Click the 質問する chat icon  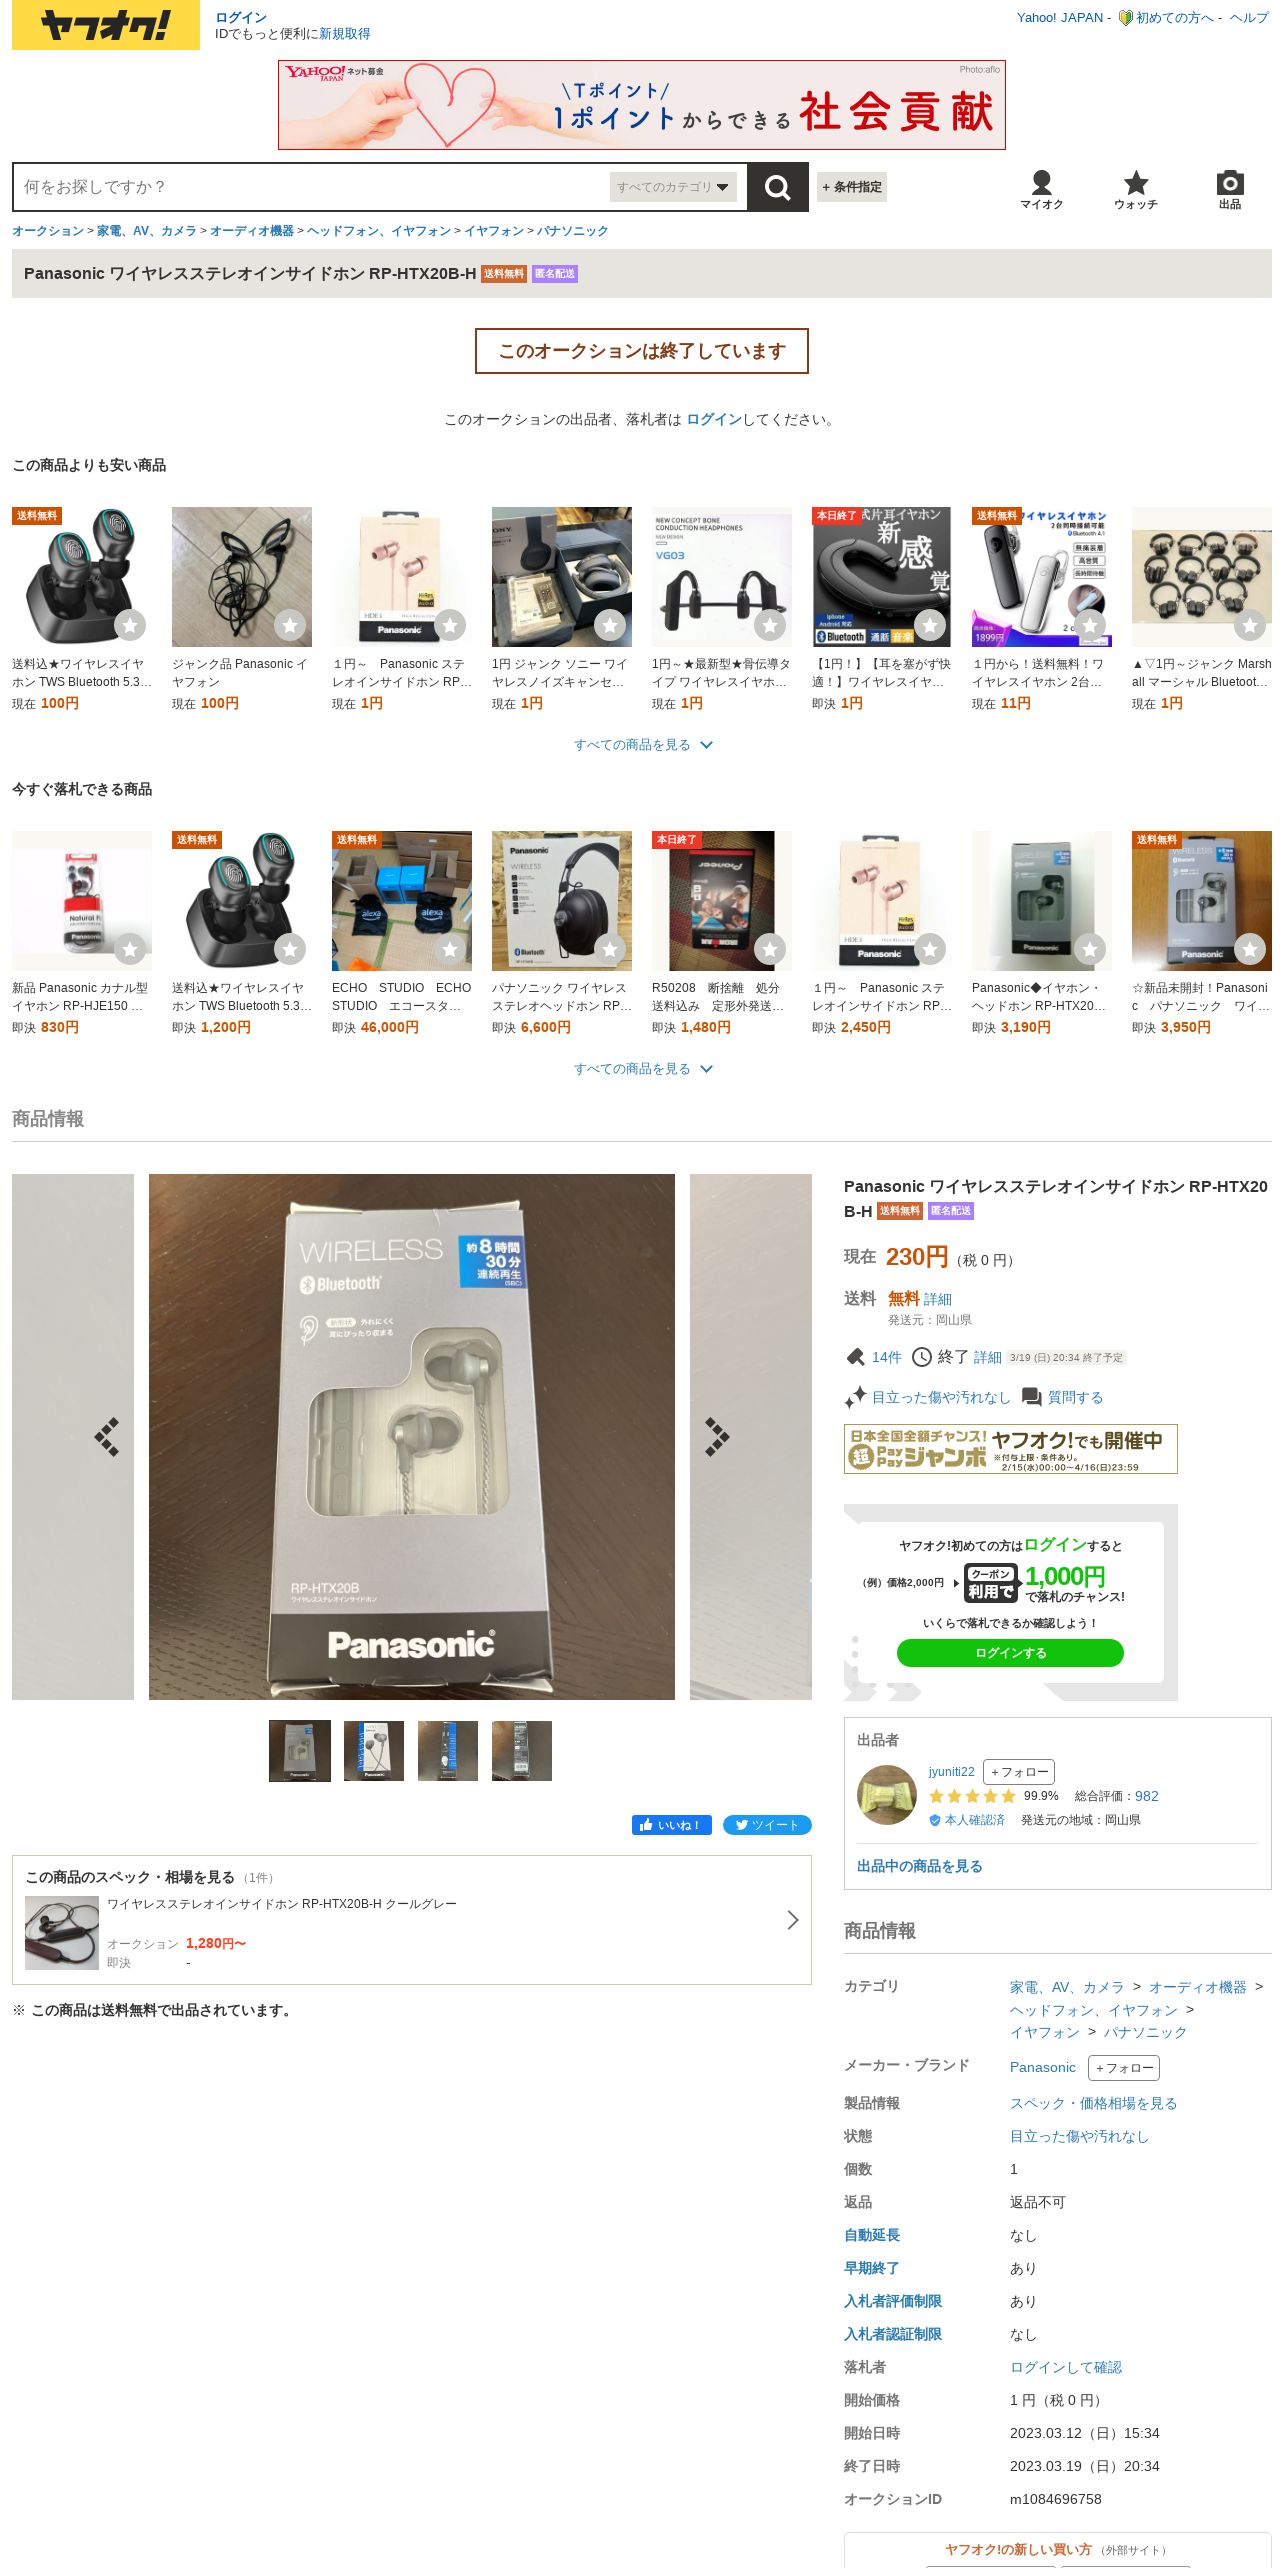point(1031,1397)
